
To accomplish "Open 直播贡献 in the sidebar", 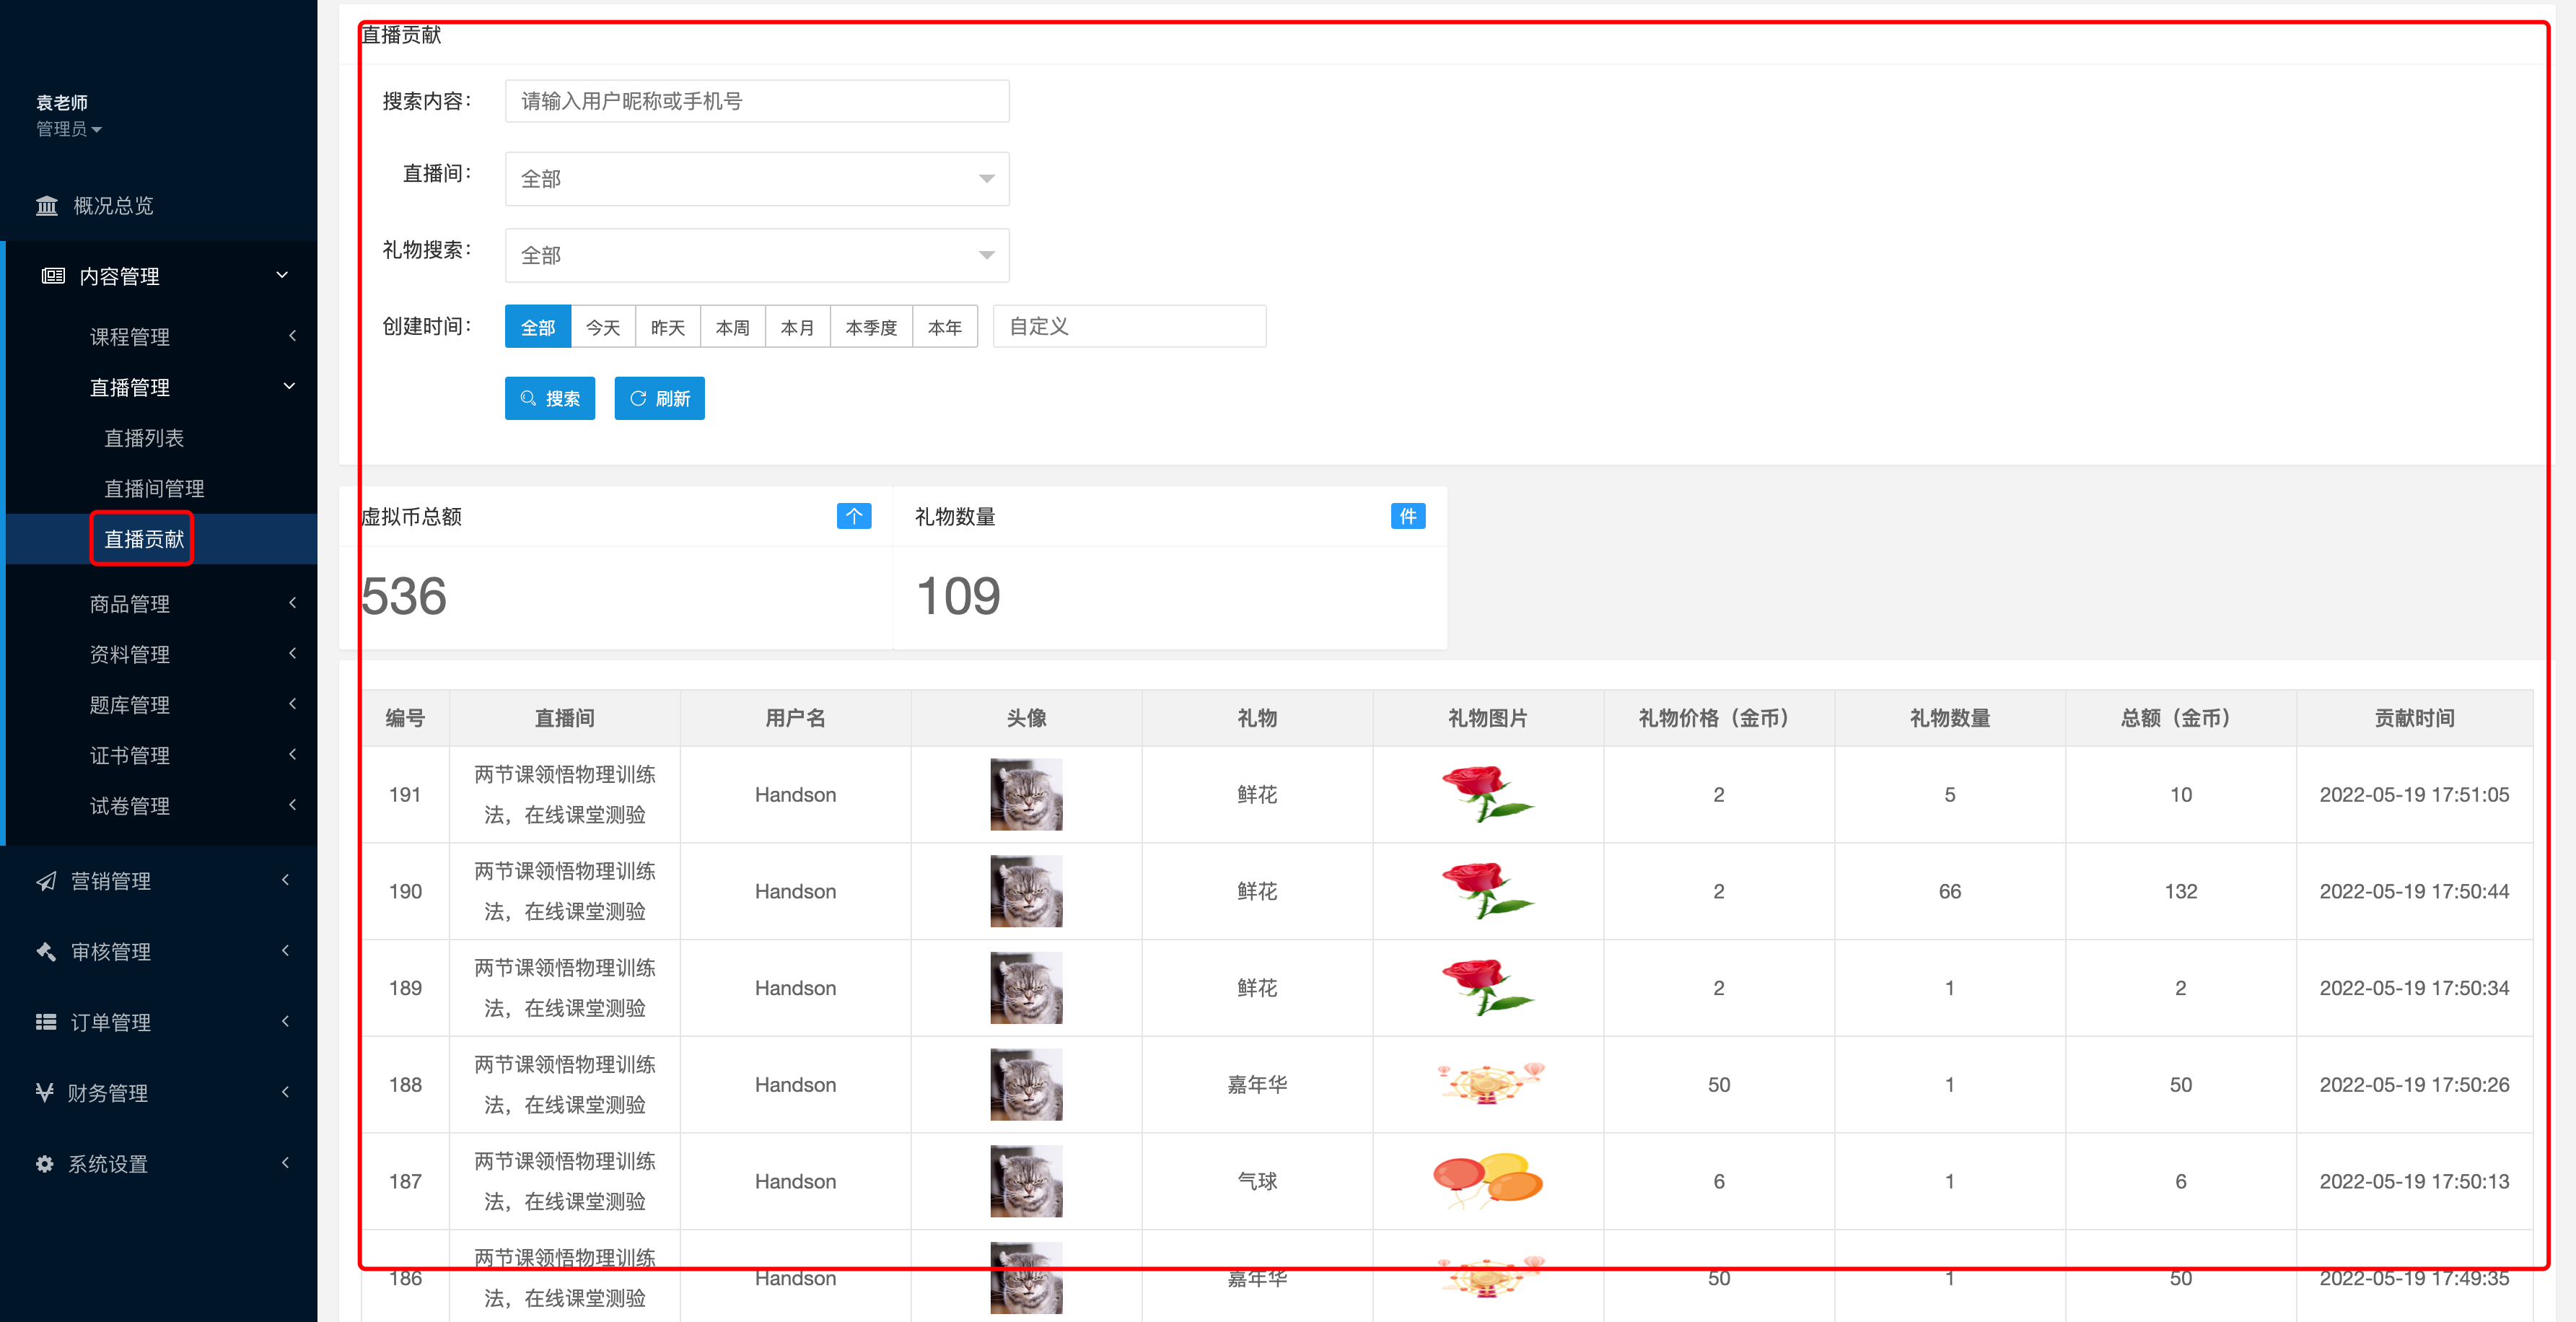I will point(144,539).
